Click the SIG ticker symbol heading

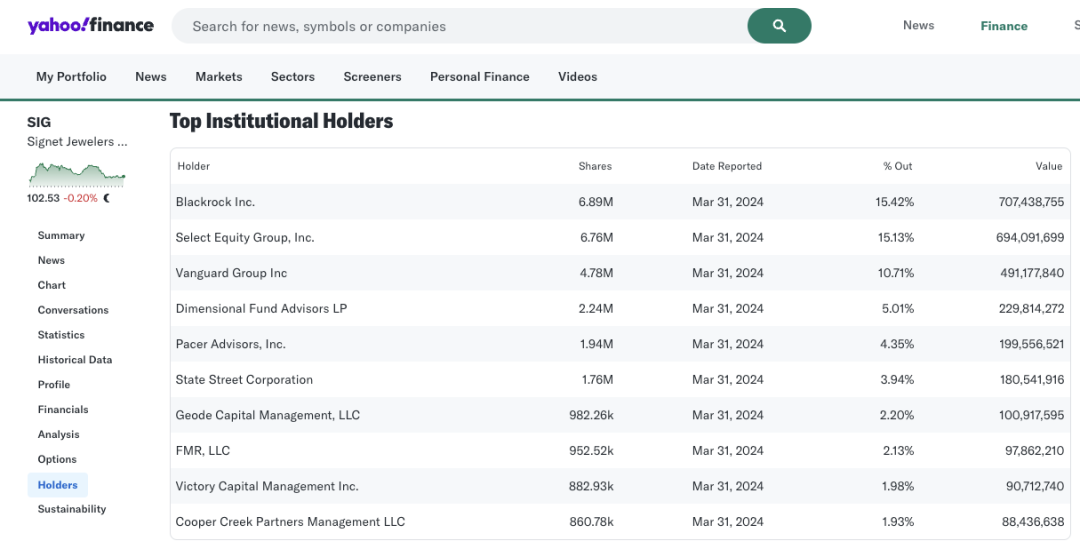tap(39, 122)
